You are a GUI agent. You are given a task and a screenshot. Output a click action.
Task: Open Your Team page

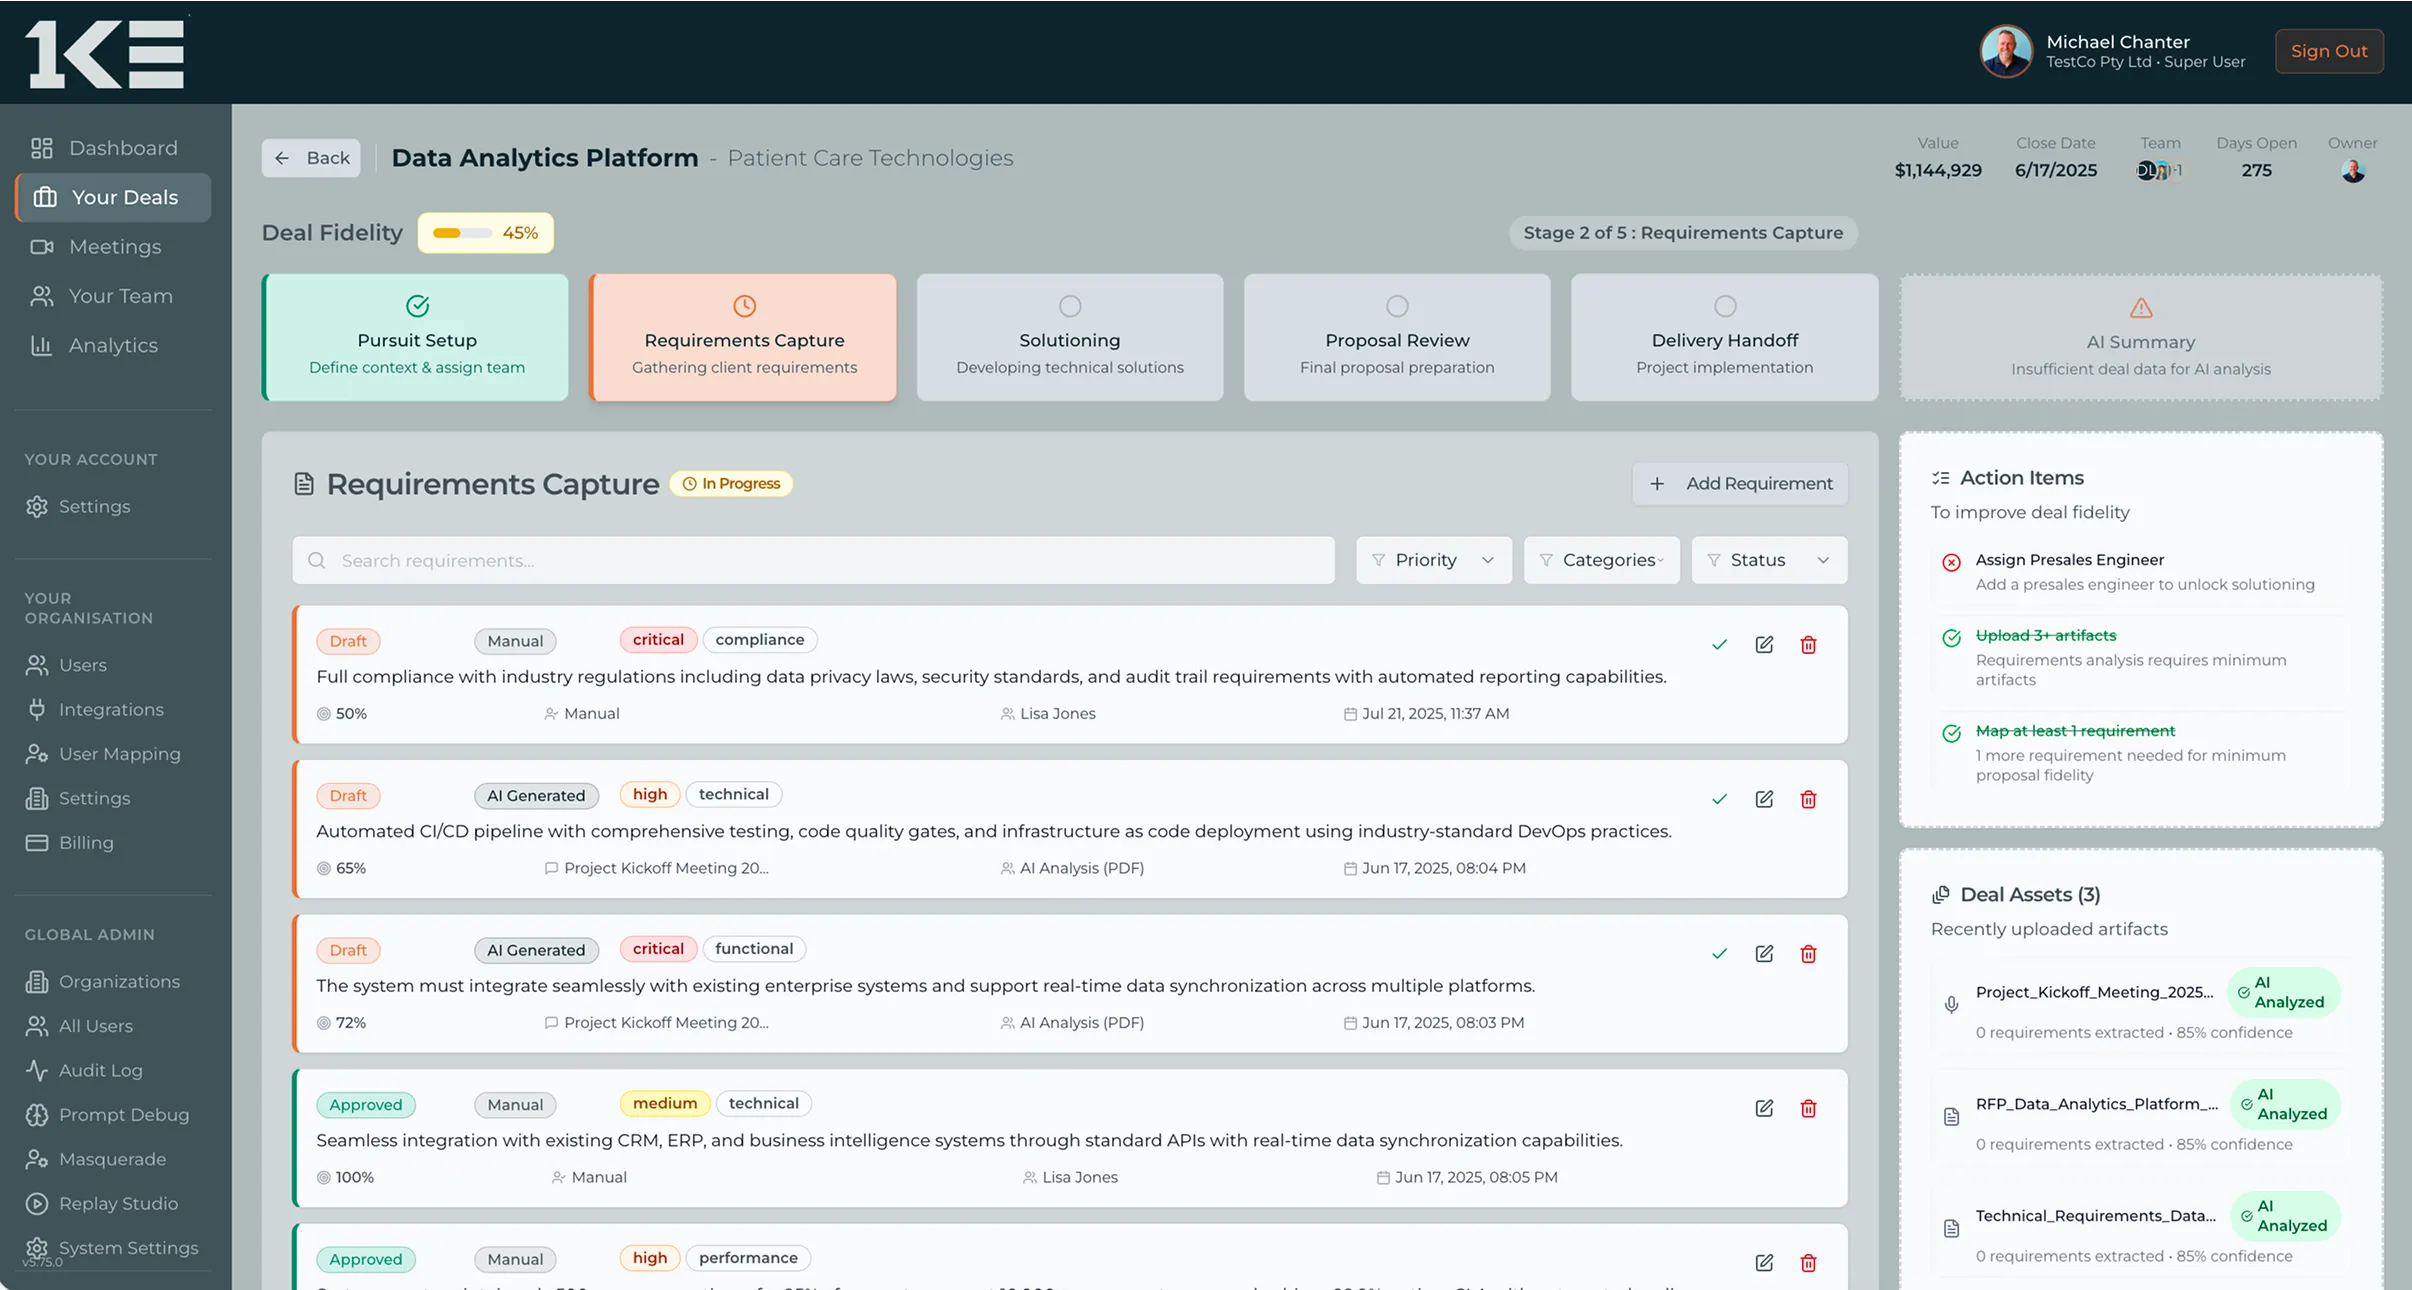pyautogui.click(x=113, y=296)
